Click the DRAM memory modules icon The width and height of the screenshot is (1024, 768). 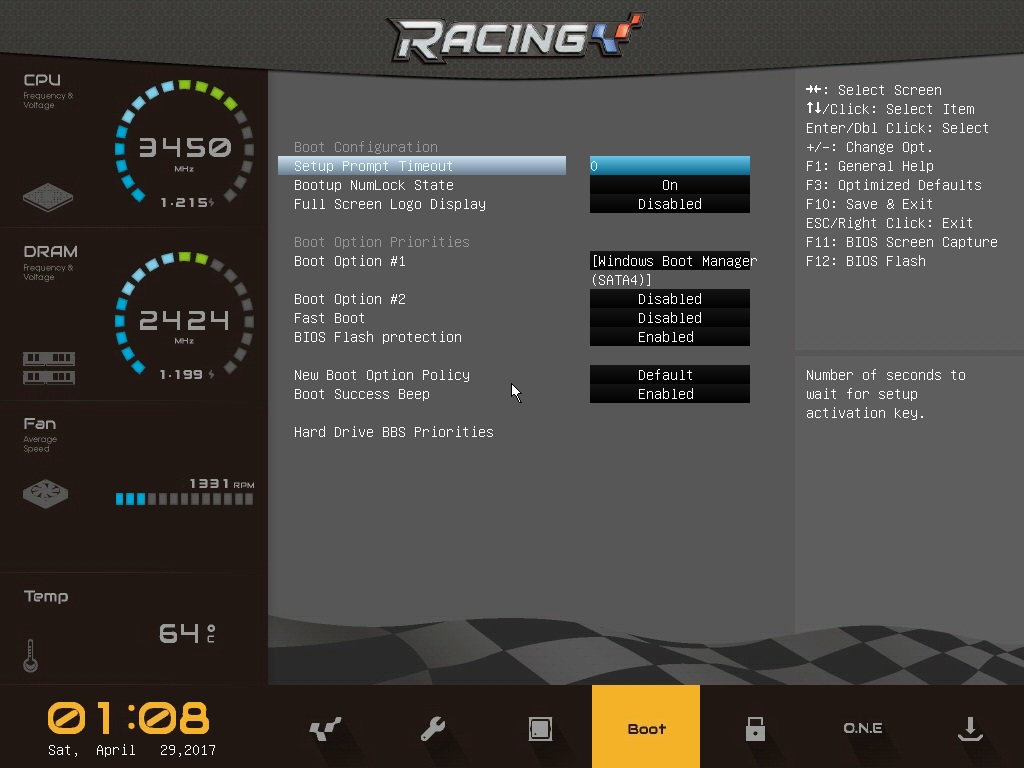(x=49, y=368)
